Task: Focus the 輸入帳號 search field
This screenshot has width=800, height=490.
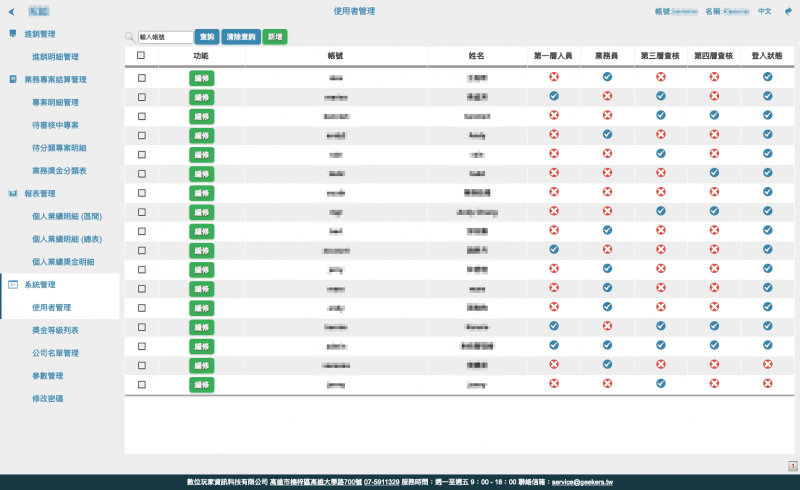Action: [165, 37]
